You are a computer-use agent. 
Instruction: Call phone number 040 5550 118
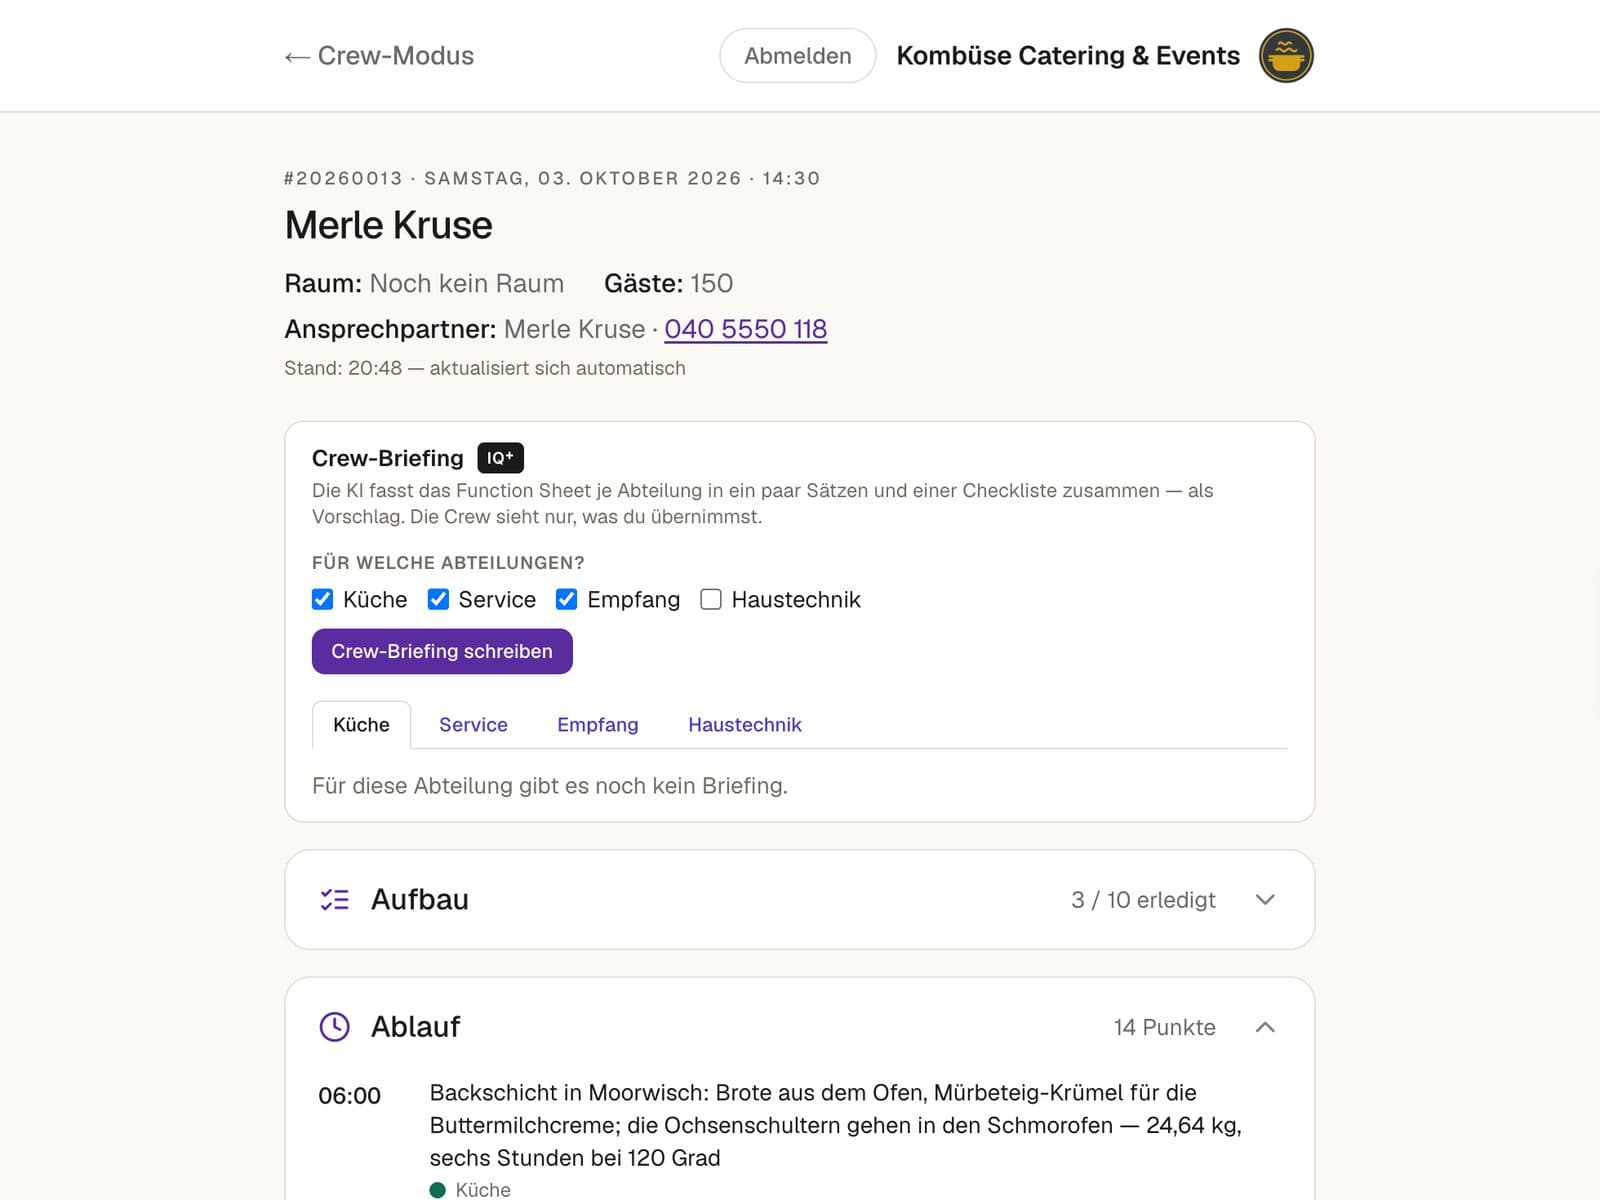tap(746, 329)
